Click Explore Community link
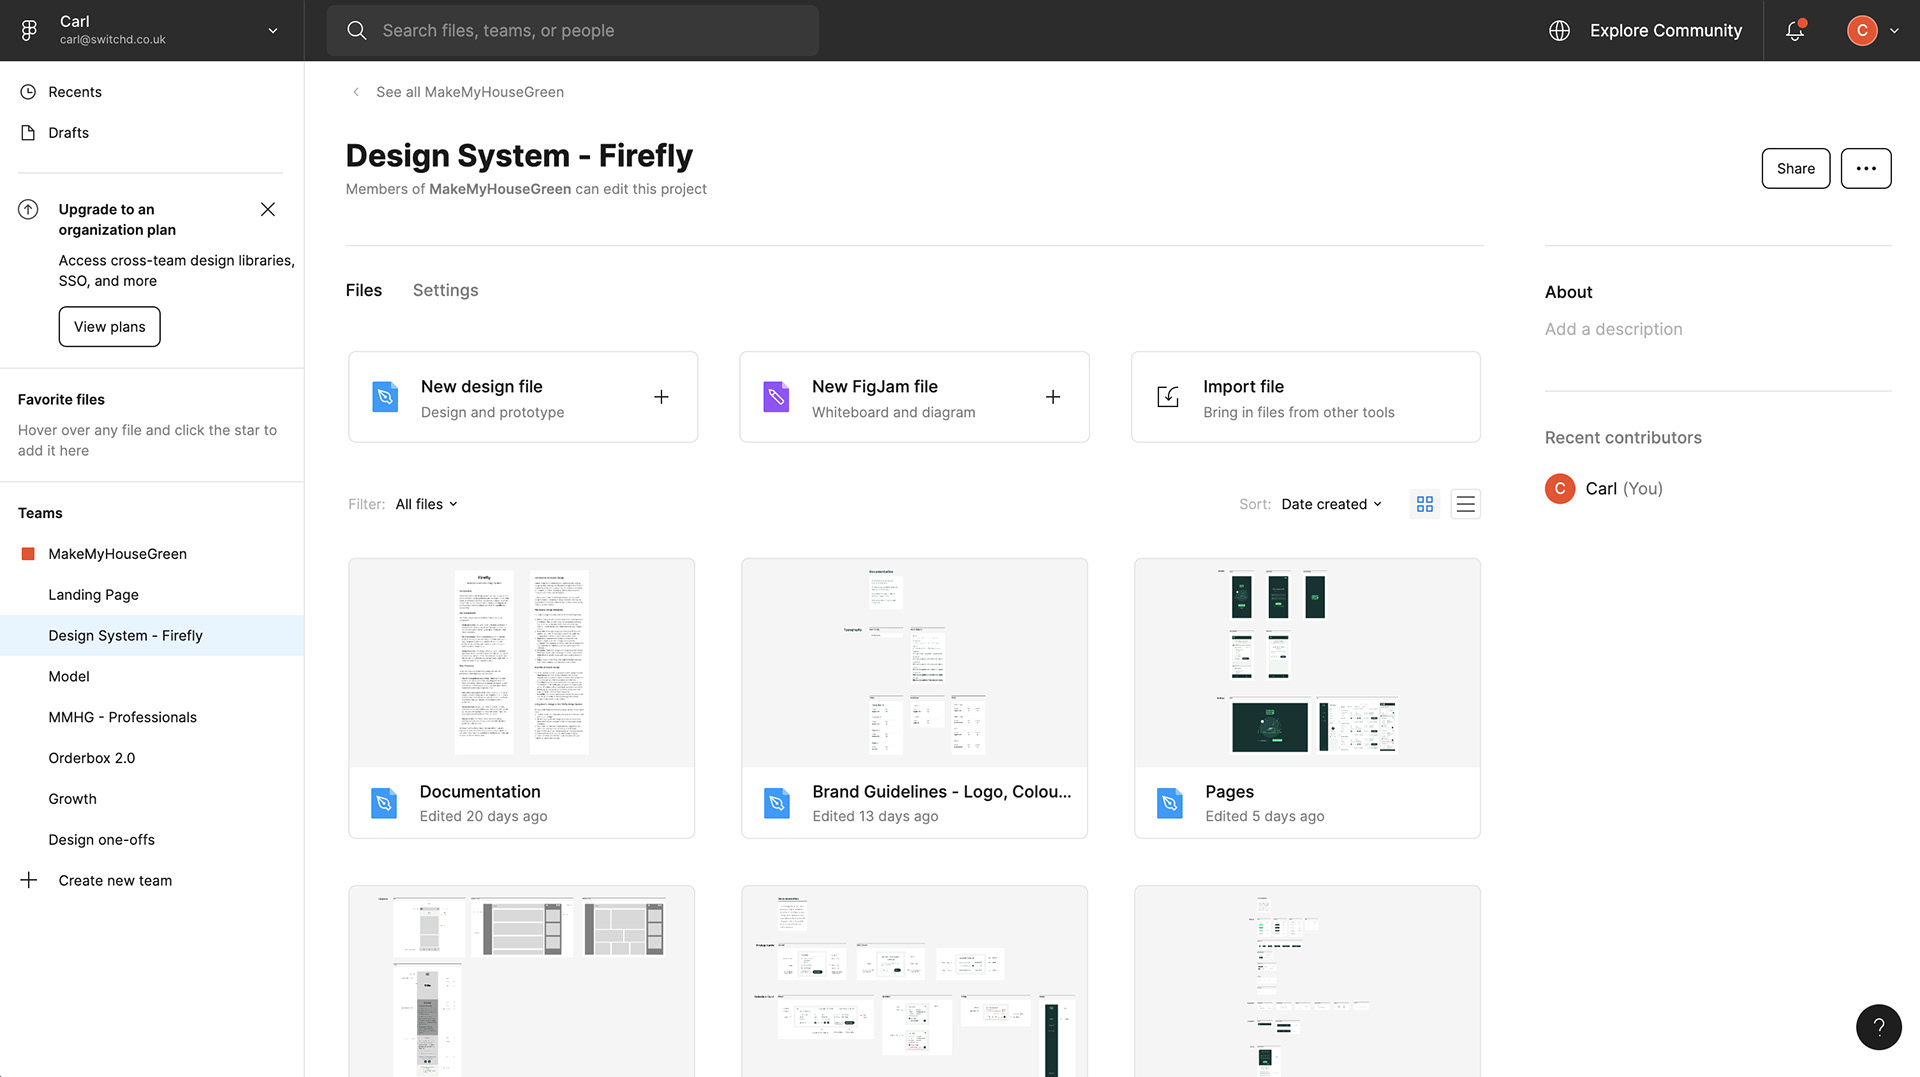Screen dimensions: 1920x1077 [1666, 30]
